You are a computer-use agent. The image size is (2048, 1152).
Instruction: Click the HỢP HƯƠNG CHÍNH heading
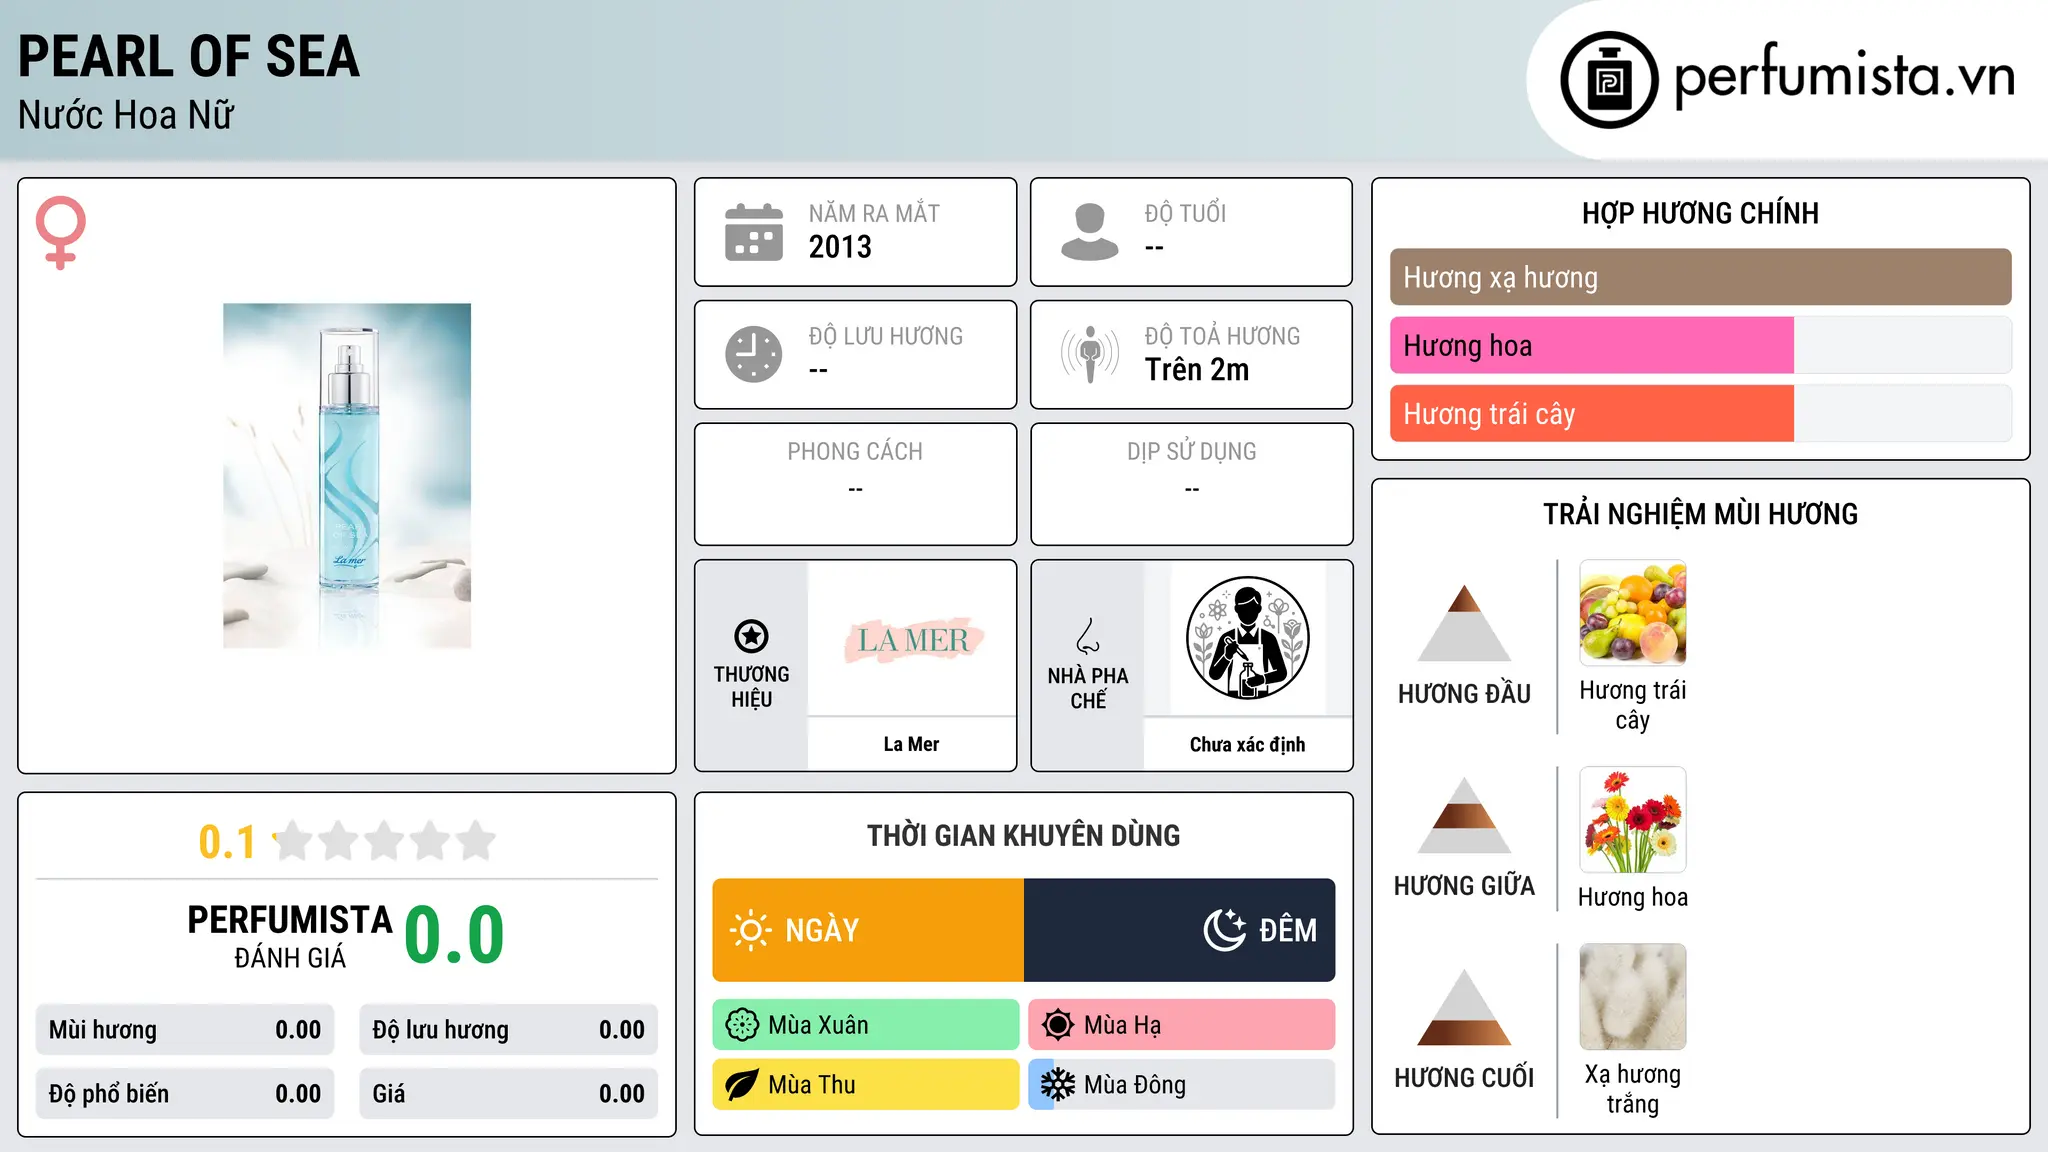(x=1700, y=213)
